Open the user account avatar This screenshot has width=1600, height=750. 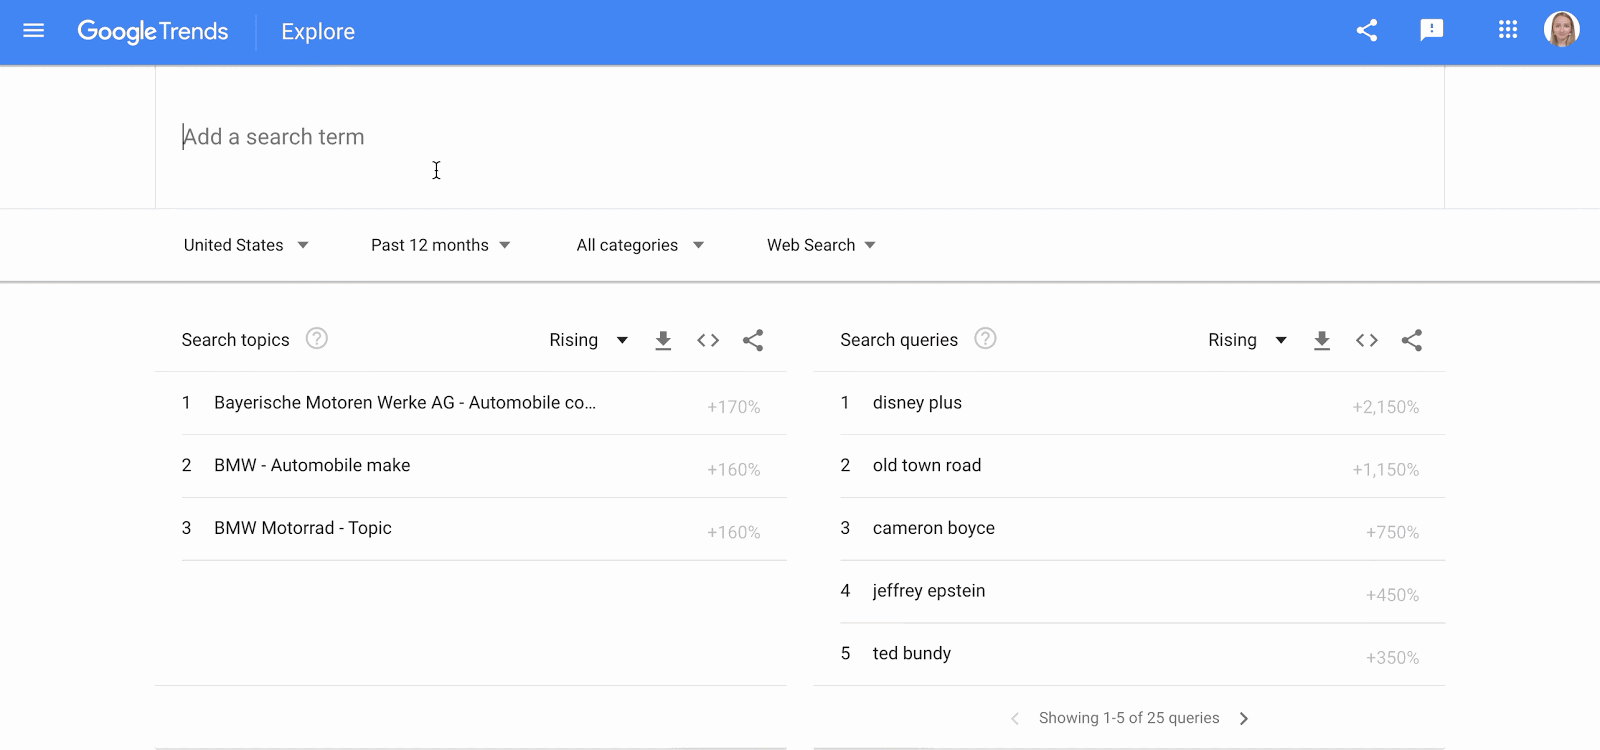1561,30
